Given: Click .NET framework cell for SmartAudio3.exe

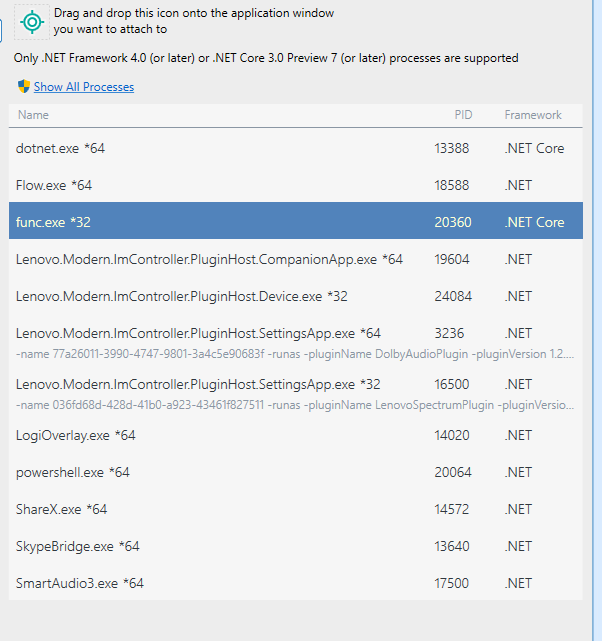Looking at the screenshot, I should pyautogui.click(x=518, y=583).
